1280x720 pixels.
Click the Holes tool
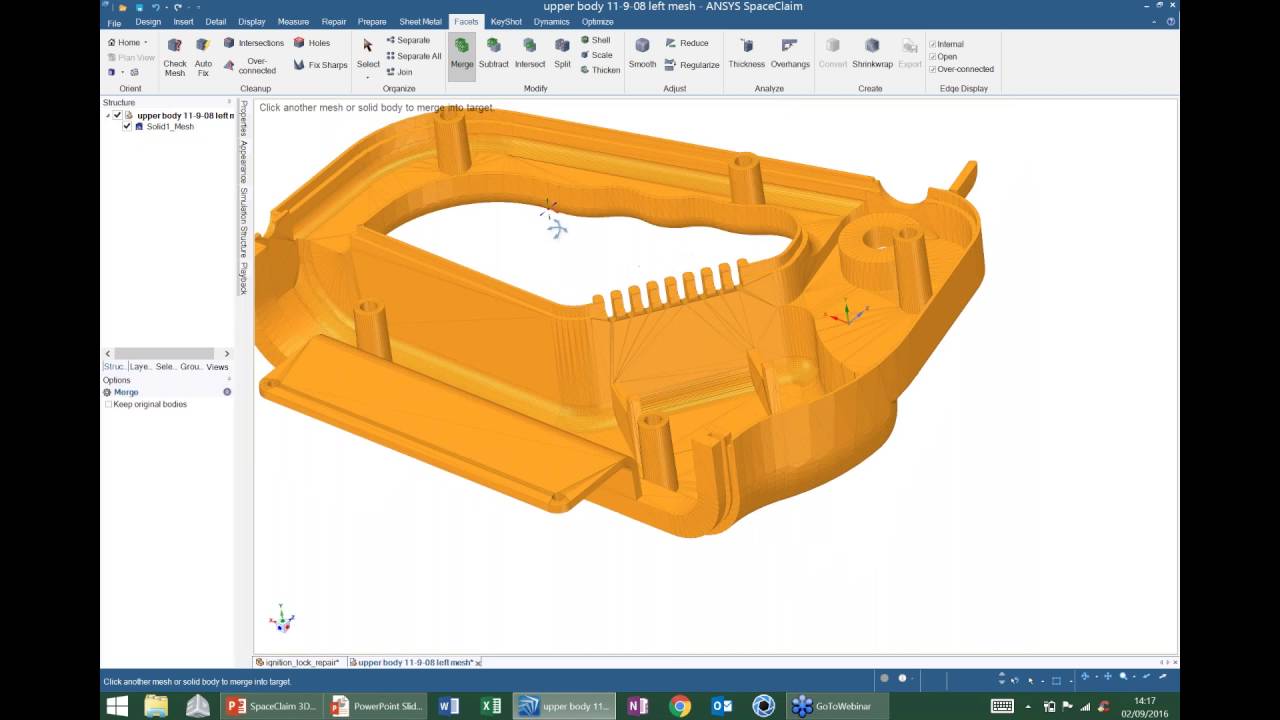(311, 43)
